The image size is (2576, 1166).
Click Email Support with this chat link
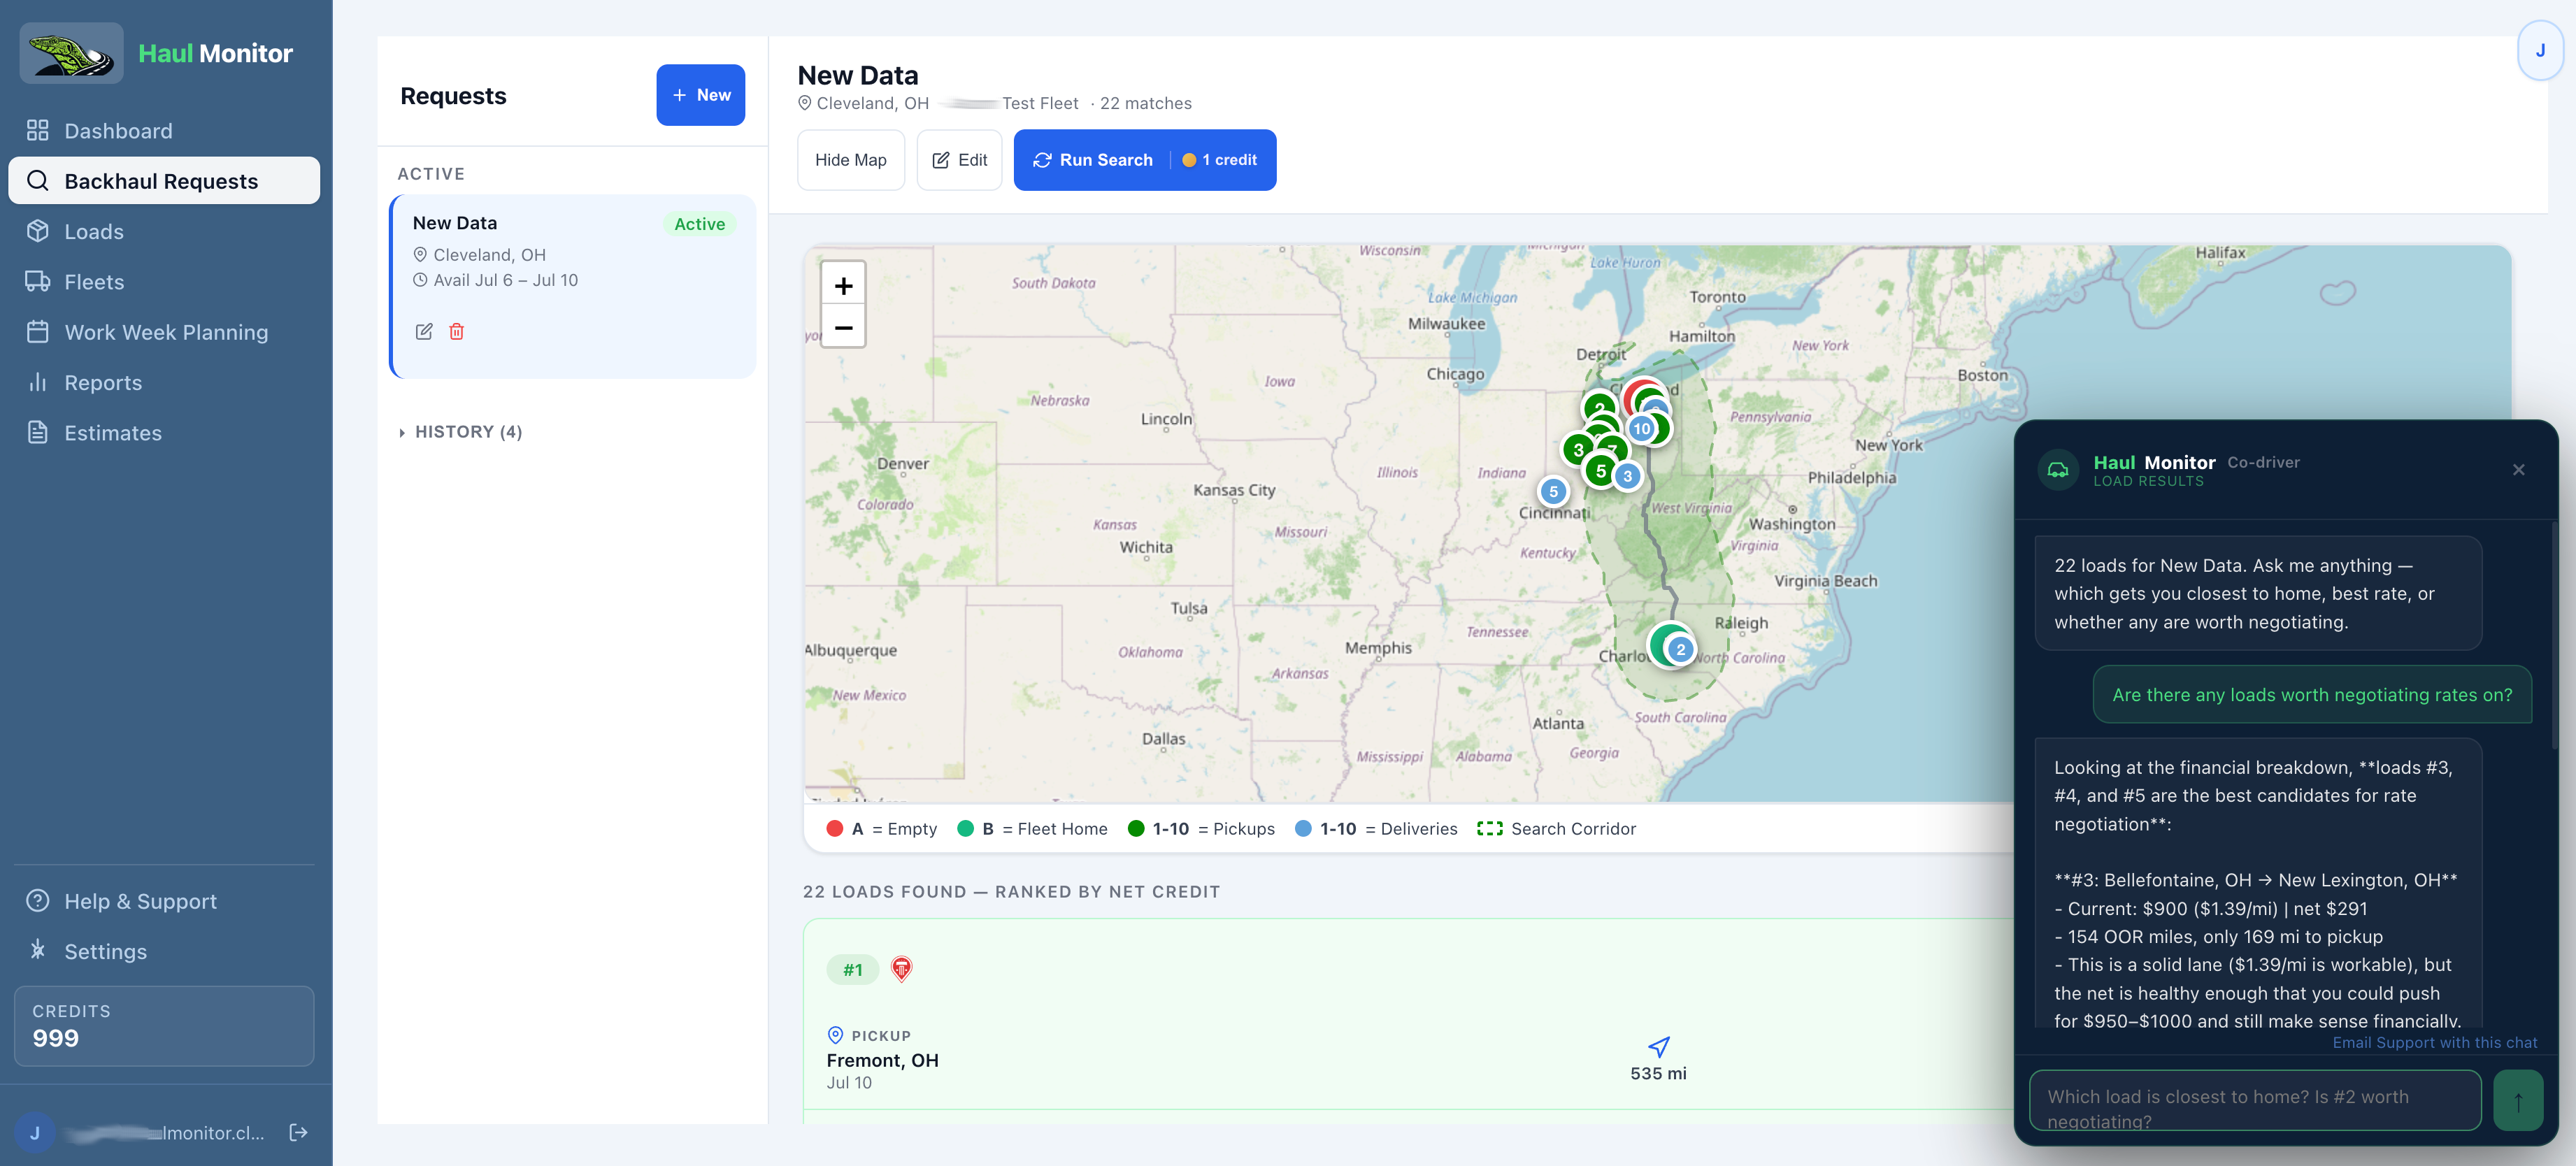tap(2434, 1042)
